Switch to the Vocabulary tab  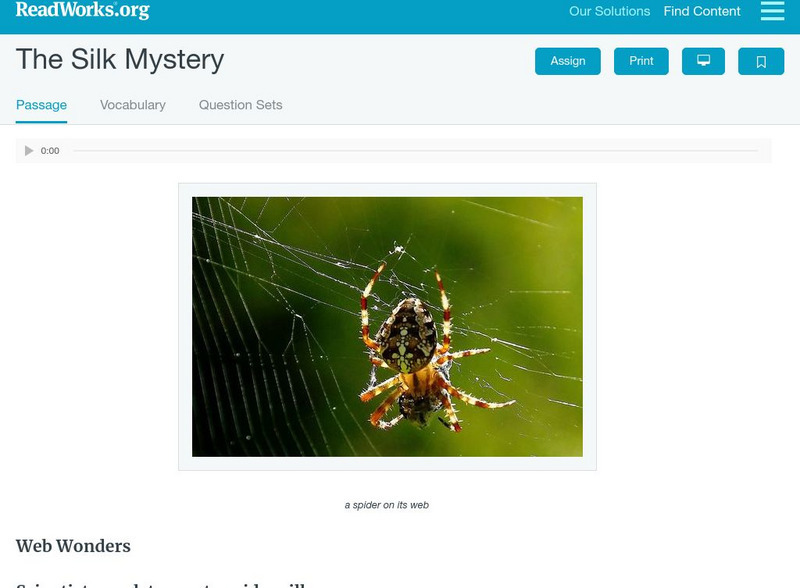click(133, 105)
